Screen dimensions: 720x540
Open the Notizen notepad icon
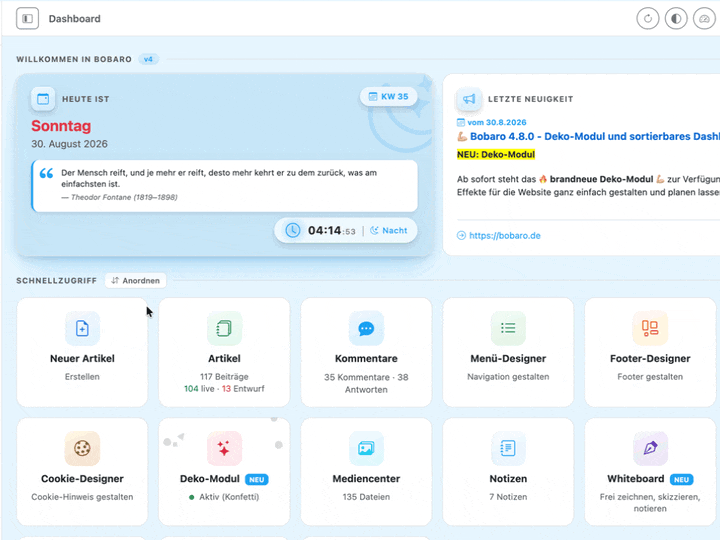click(x=508, y=448)
